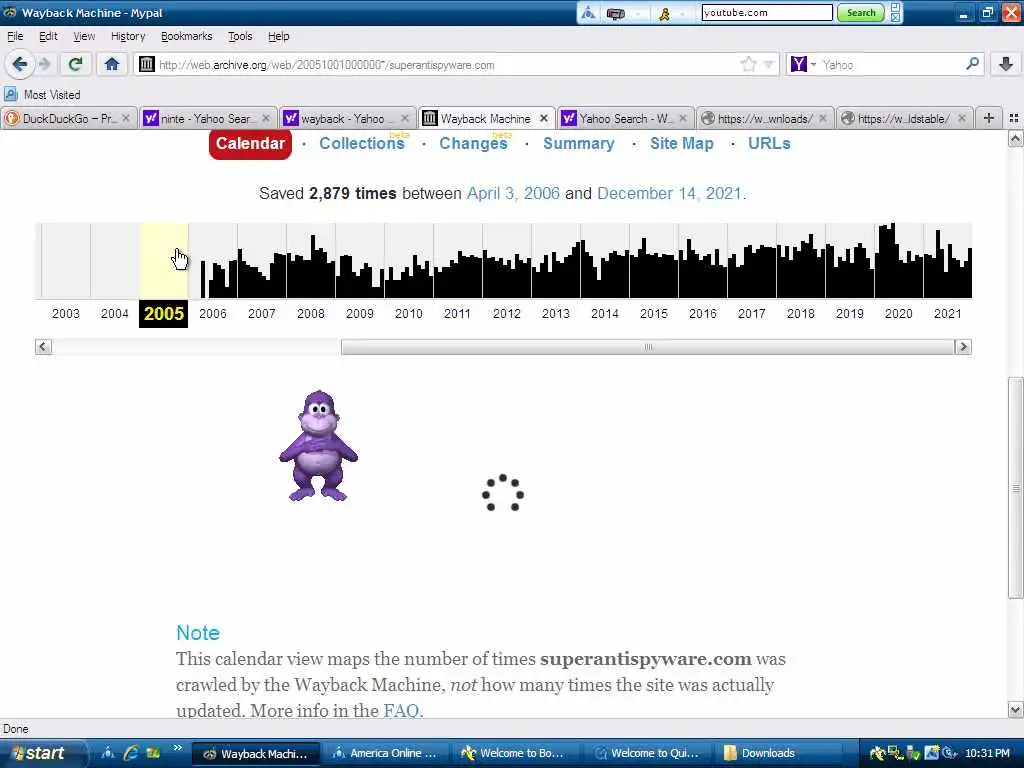
Task: Select year 2006 on the timeline
Action: pyautogui.click(x=213, y=313)
